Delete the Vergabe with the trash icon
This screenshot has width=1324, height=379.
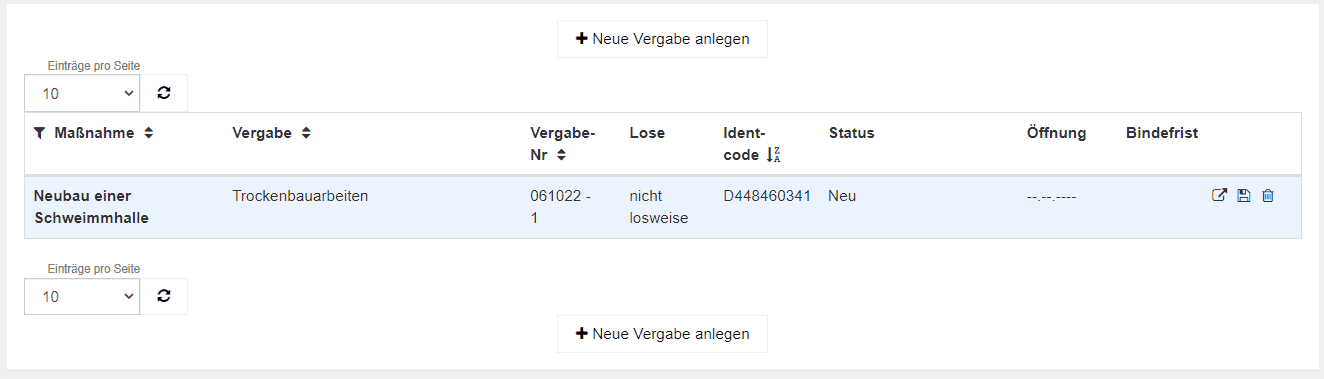tap(1268, 196)
